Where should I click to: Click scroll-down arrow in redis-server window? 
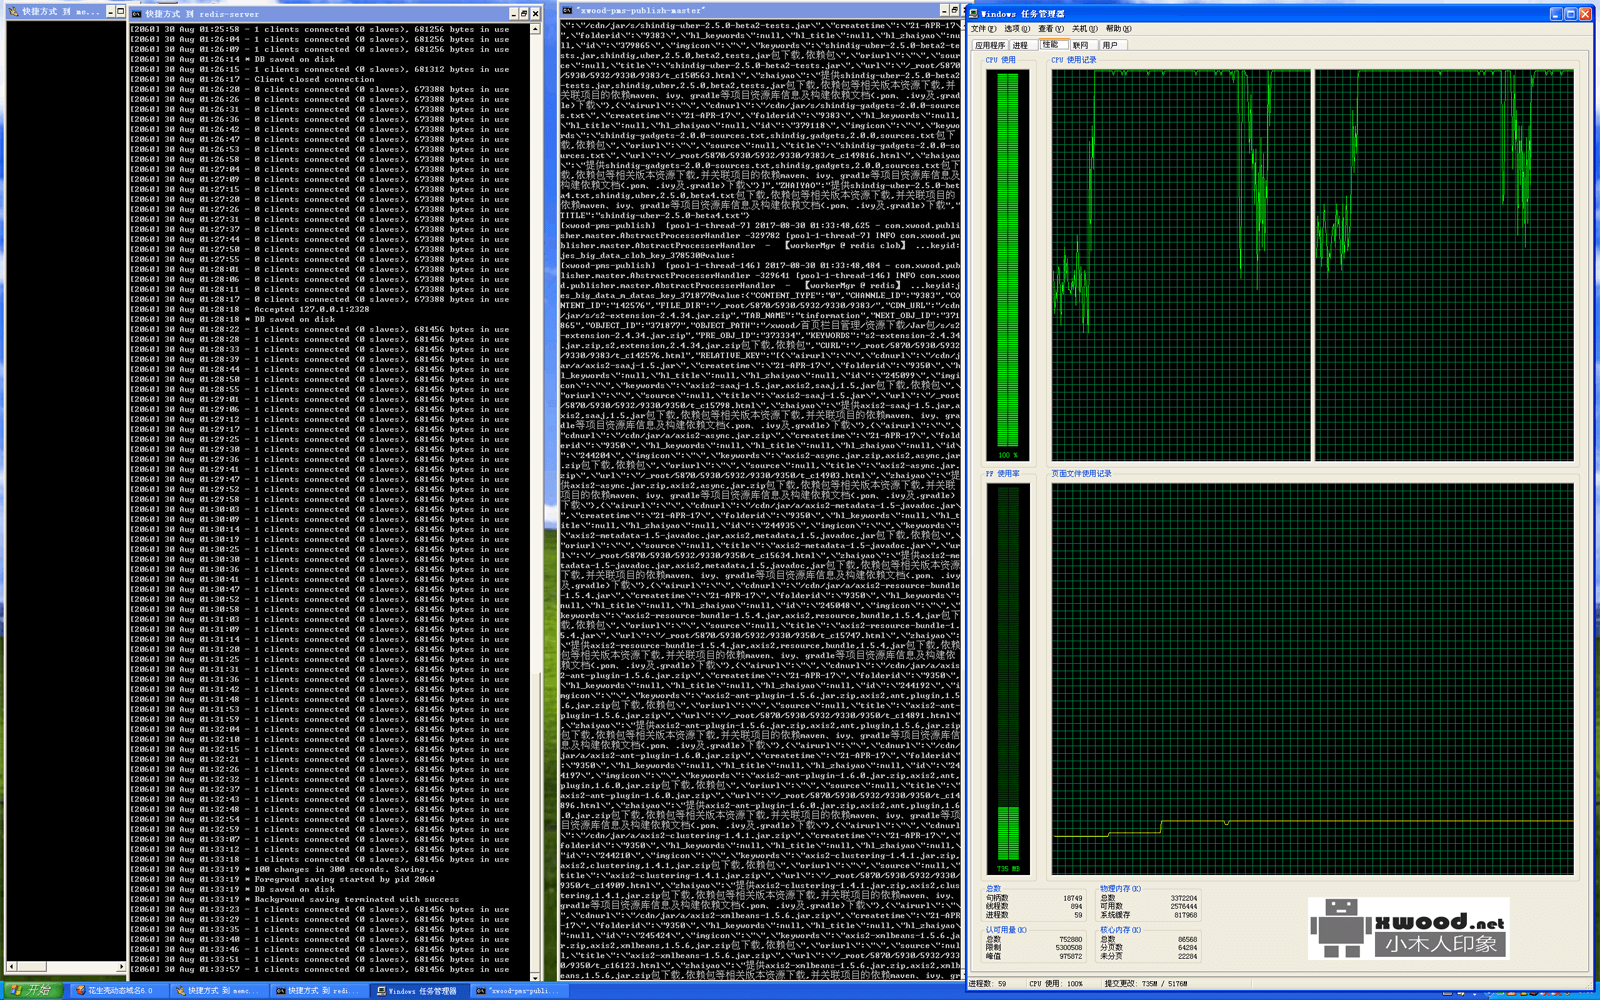[535, 977]
